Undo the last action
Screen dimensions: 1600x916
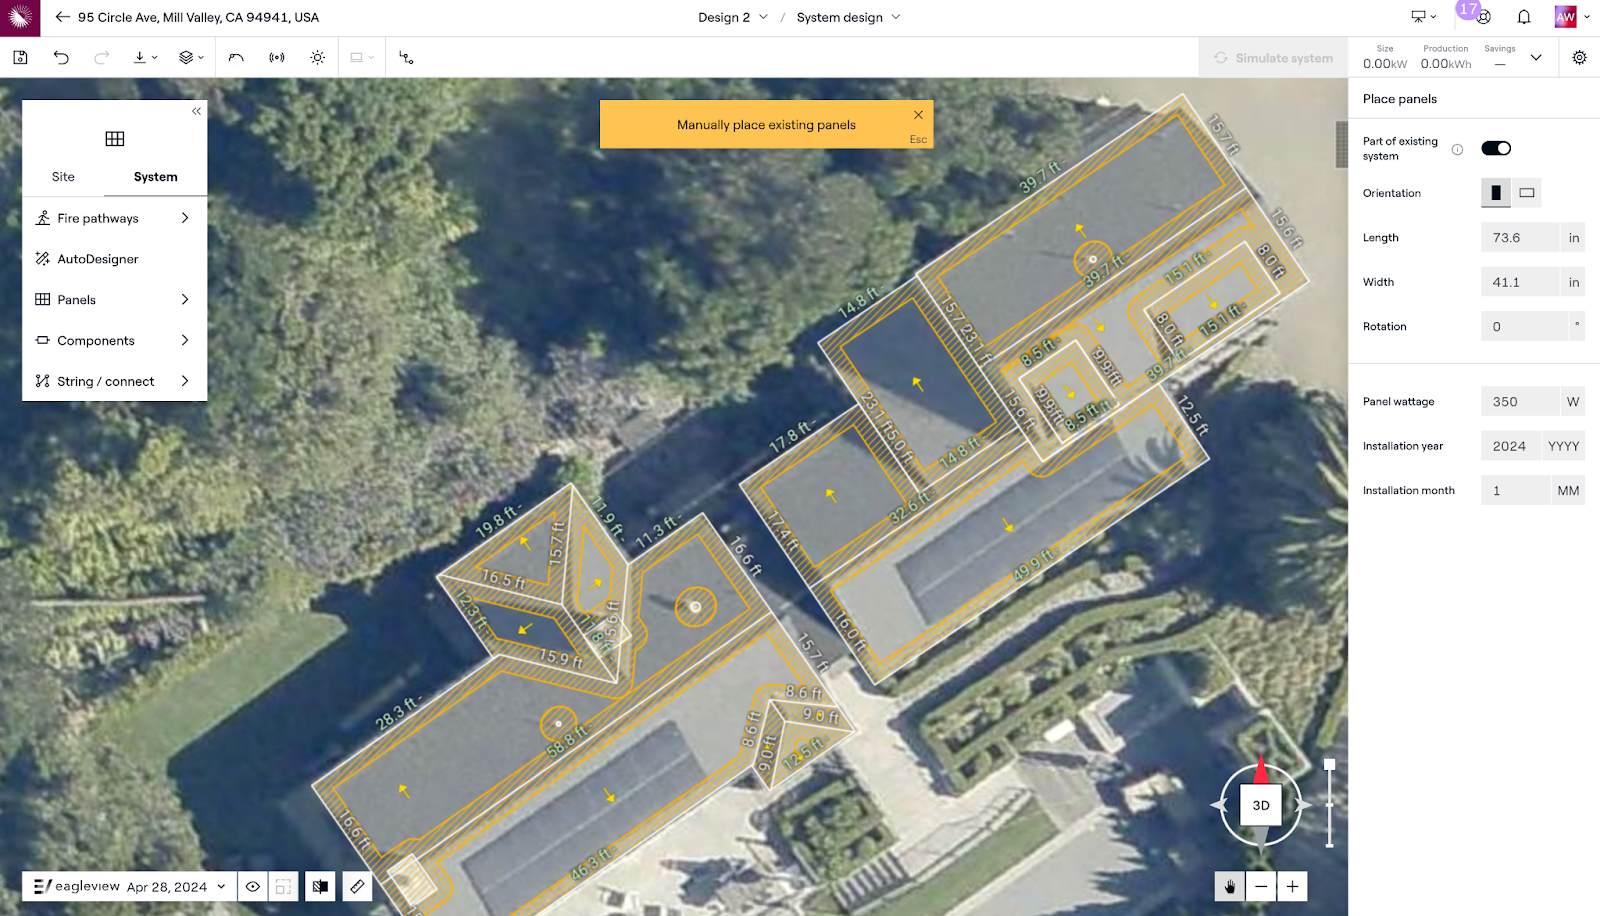61,58
